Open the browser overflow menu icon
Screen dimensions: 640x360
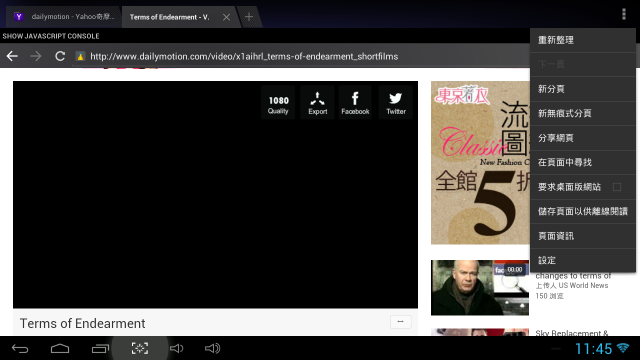(623, 14)
